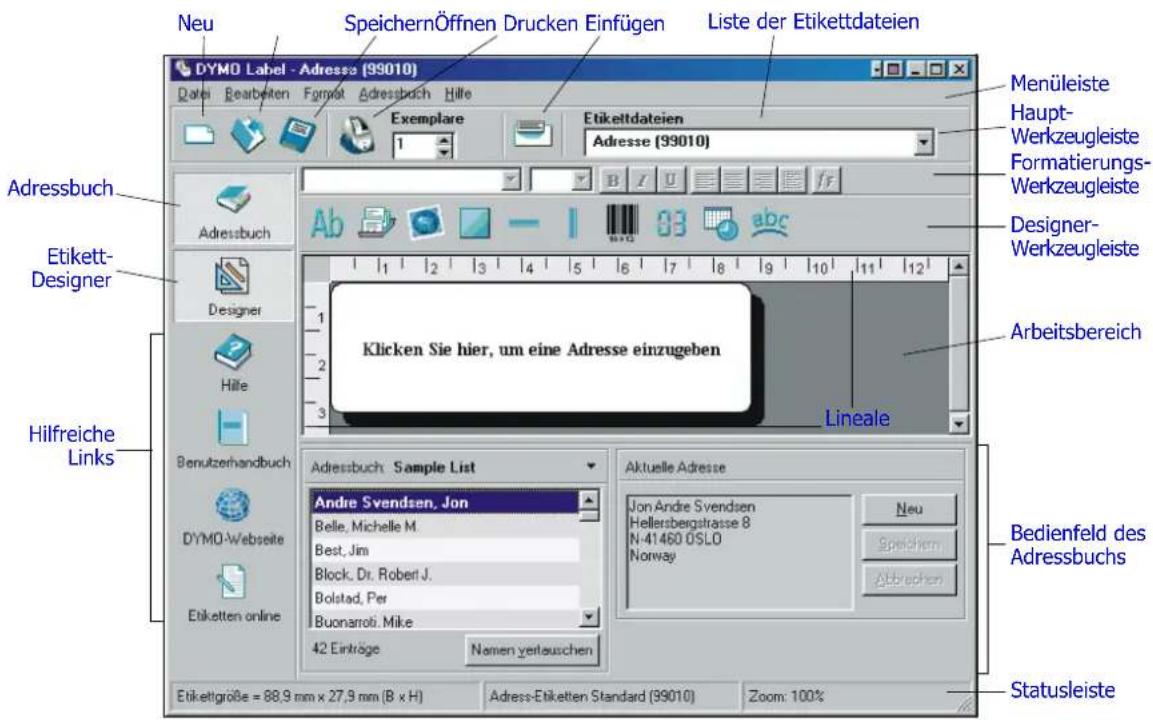Viewport: 1153px width, 720px height.
Task: Decrease Exemplare count with down arrow
Action: point(443,152)
